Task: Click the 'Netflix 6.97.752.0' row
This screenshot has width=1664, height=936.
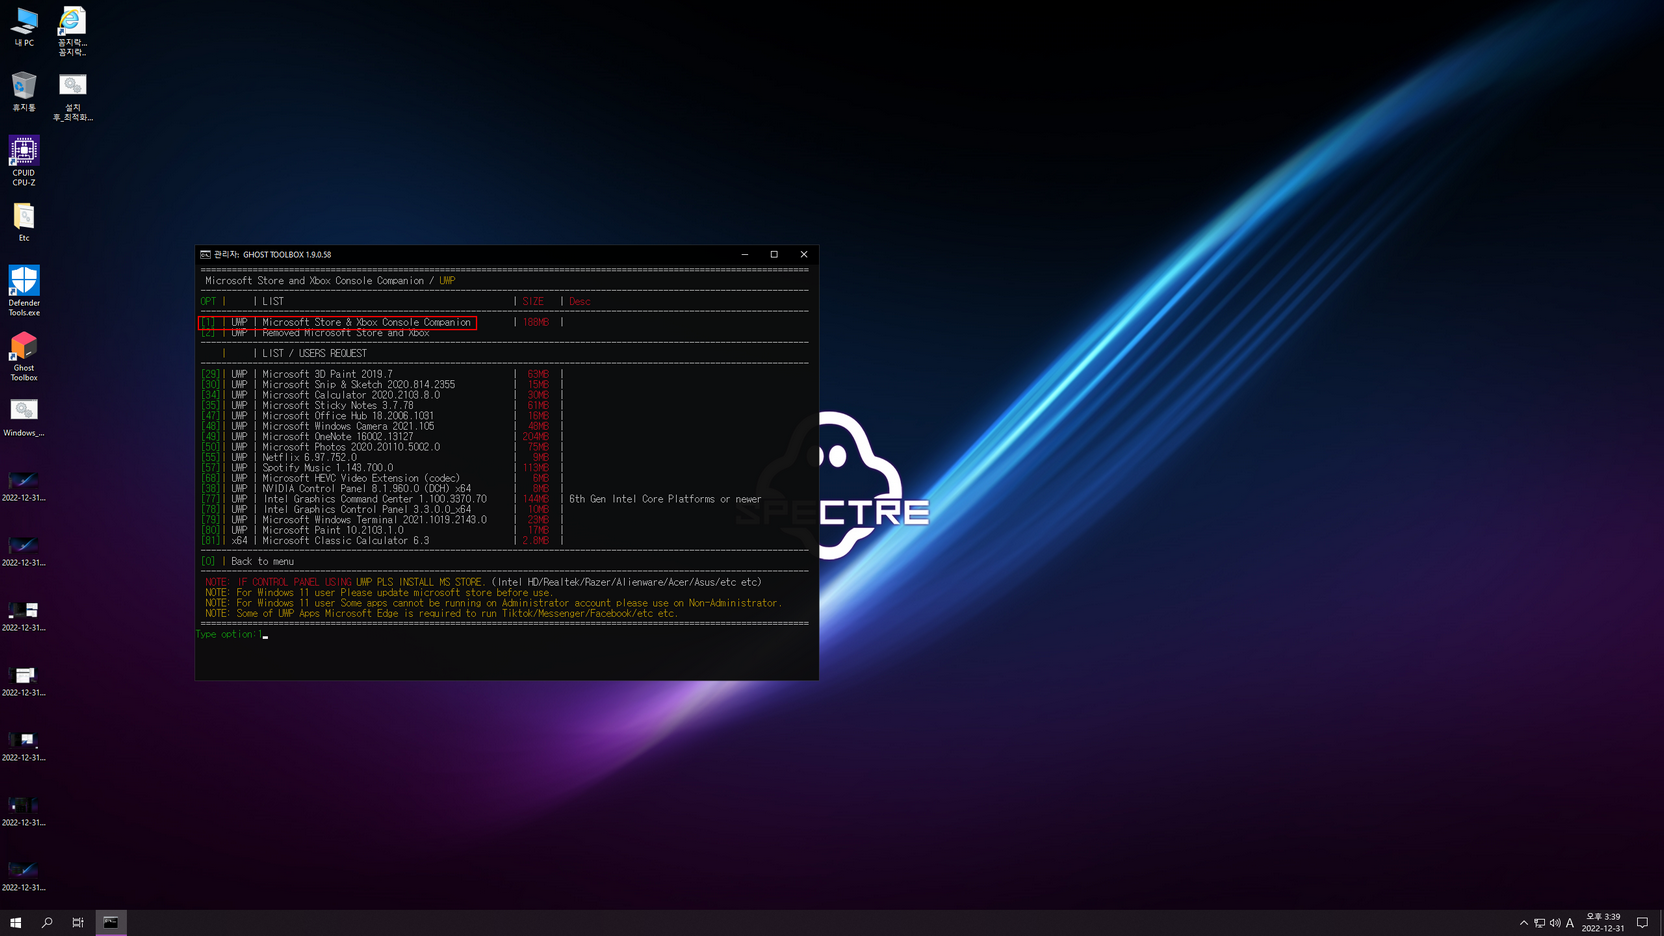Action: [383, 458]
